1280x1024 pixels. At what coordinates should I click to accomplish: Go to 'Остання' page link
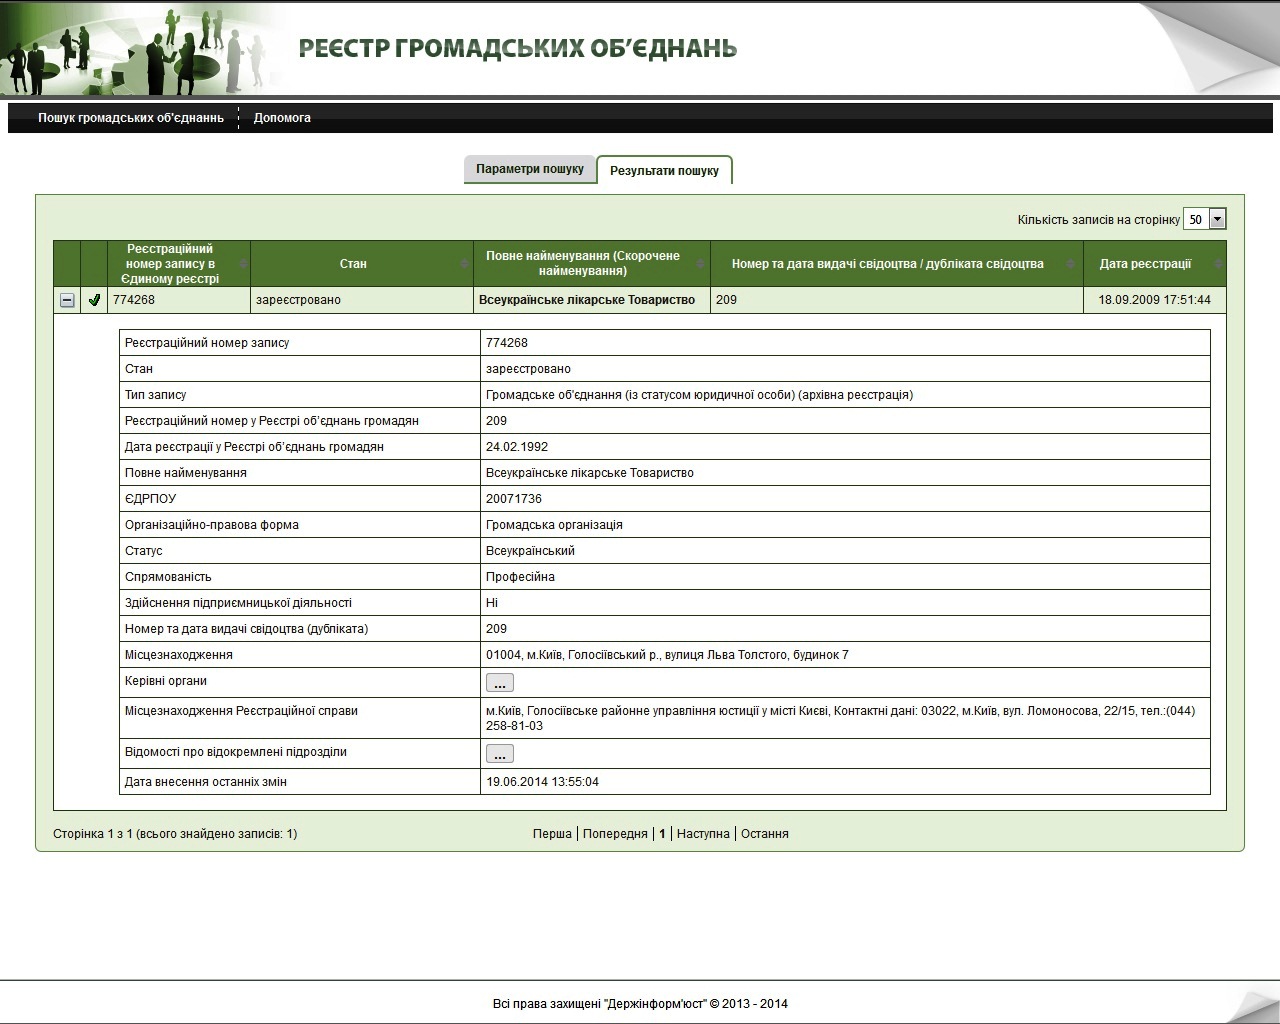tap(764, 834)
